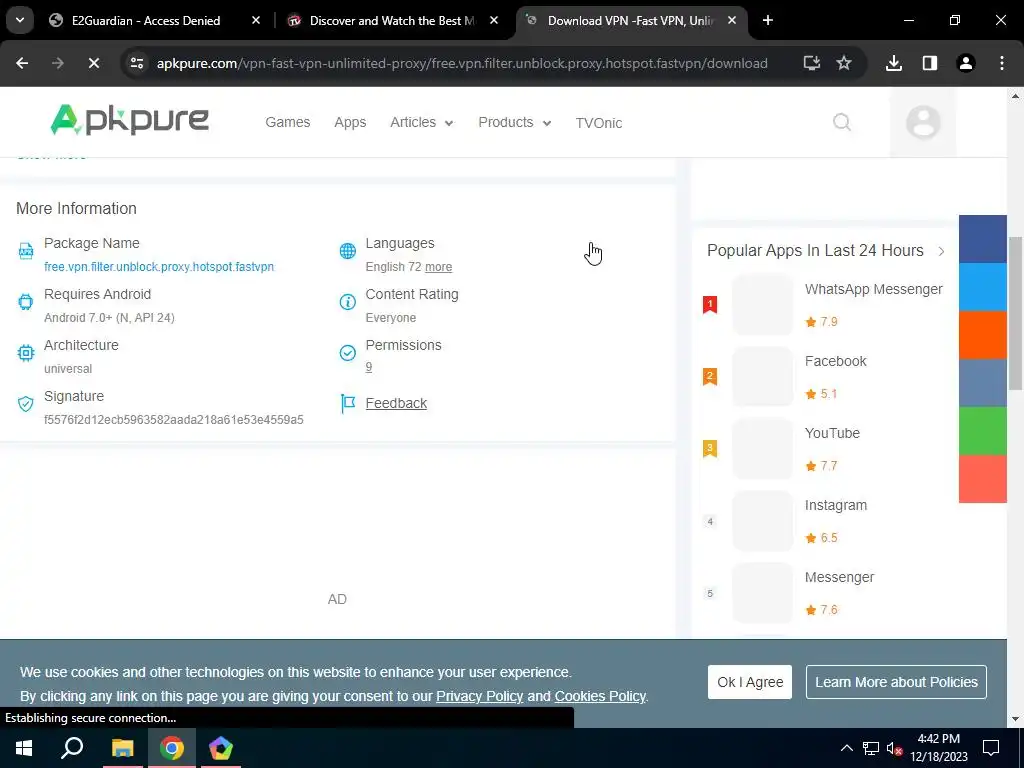Click the green share swatch

(x=982, y=431)
